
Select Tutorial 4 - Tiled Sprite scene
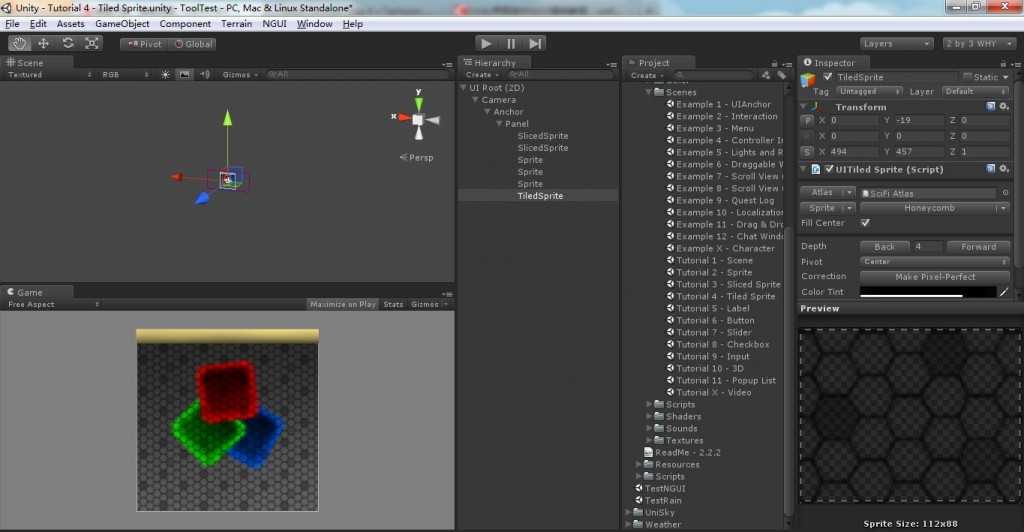(x=726, y=296)
